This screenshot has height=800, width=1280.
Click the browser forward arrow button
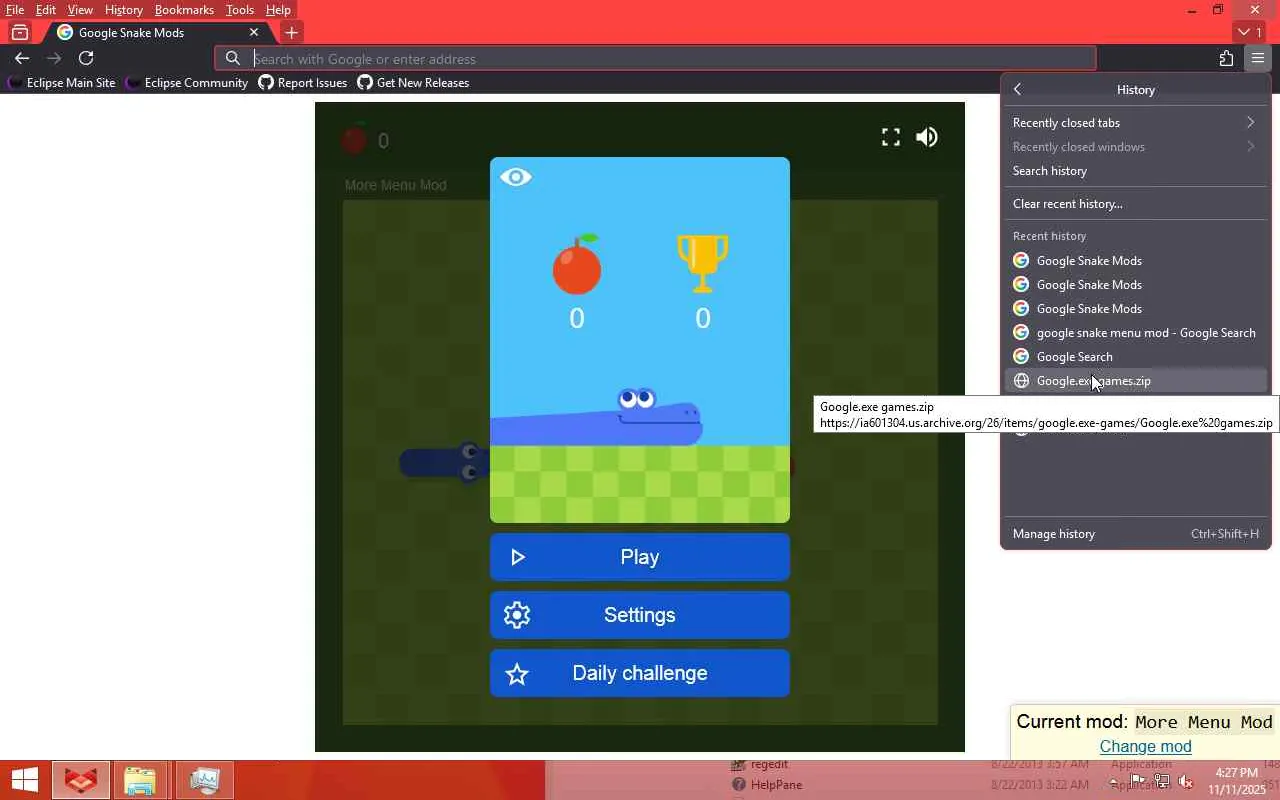54,58
